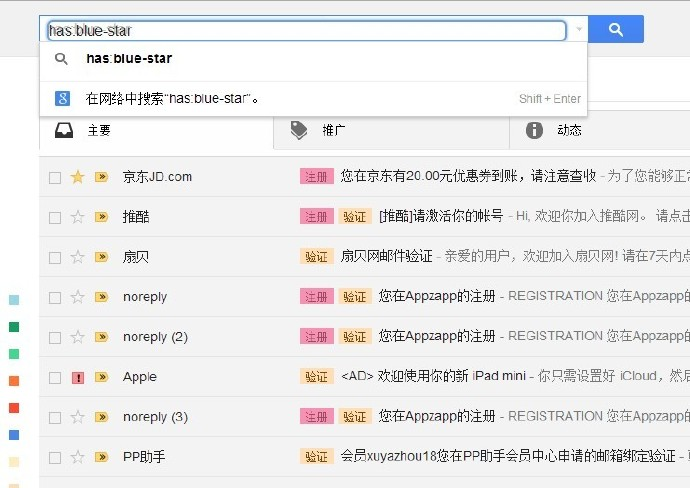Click importance marker on Apple email

point(102,377)
